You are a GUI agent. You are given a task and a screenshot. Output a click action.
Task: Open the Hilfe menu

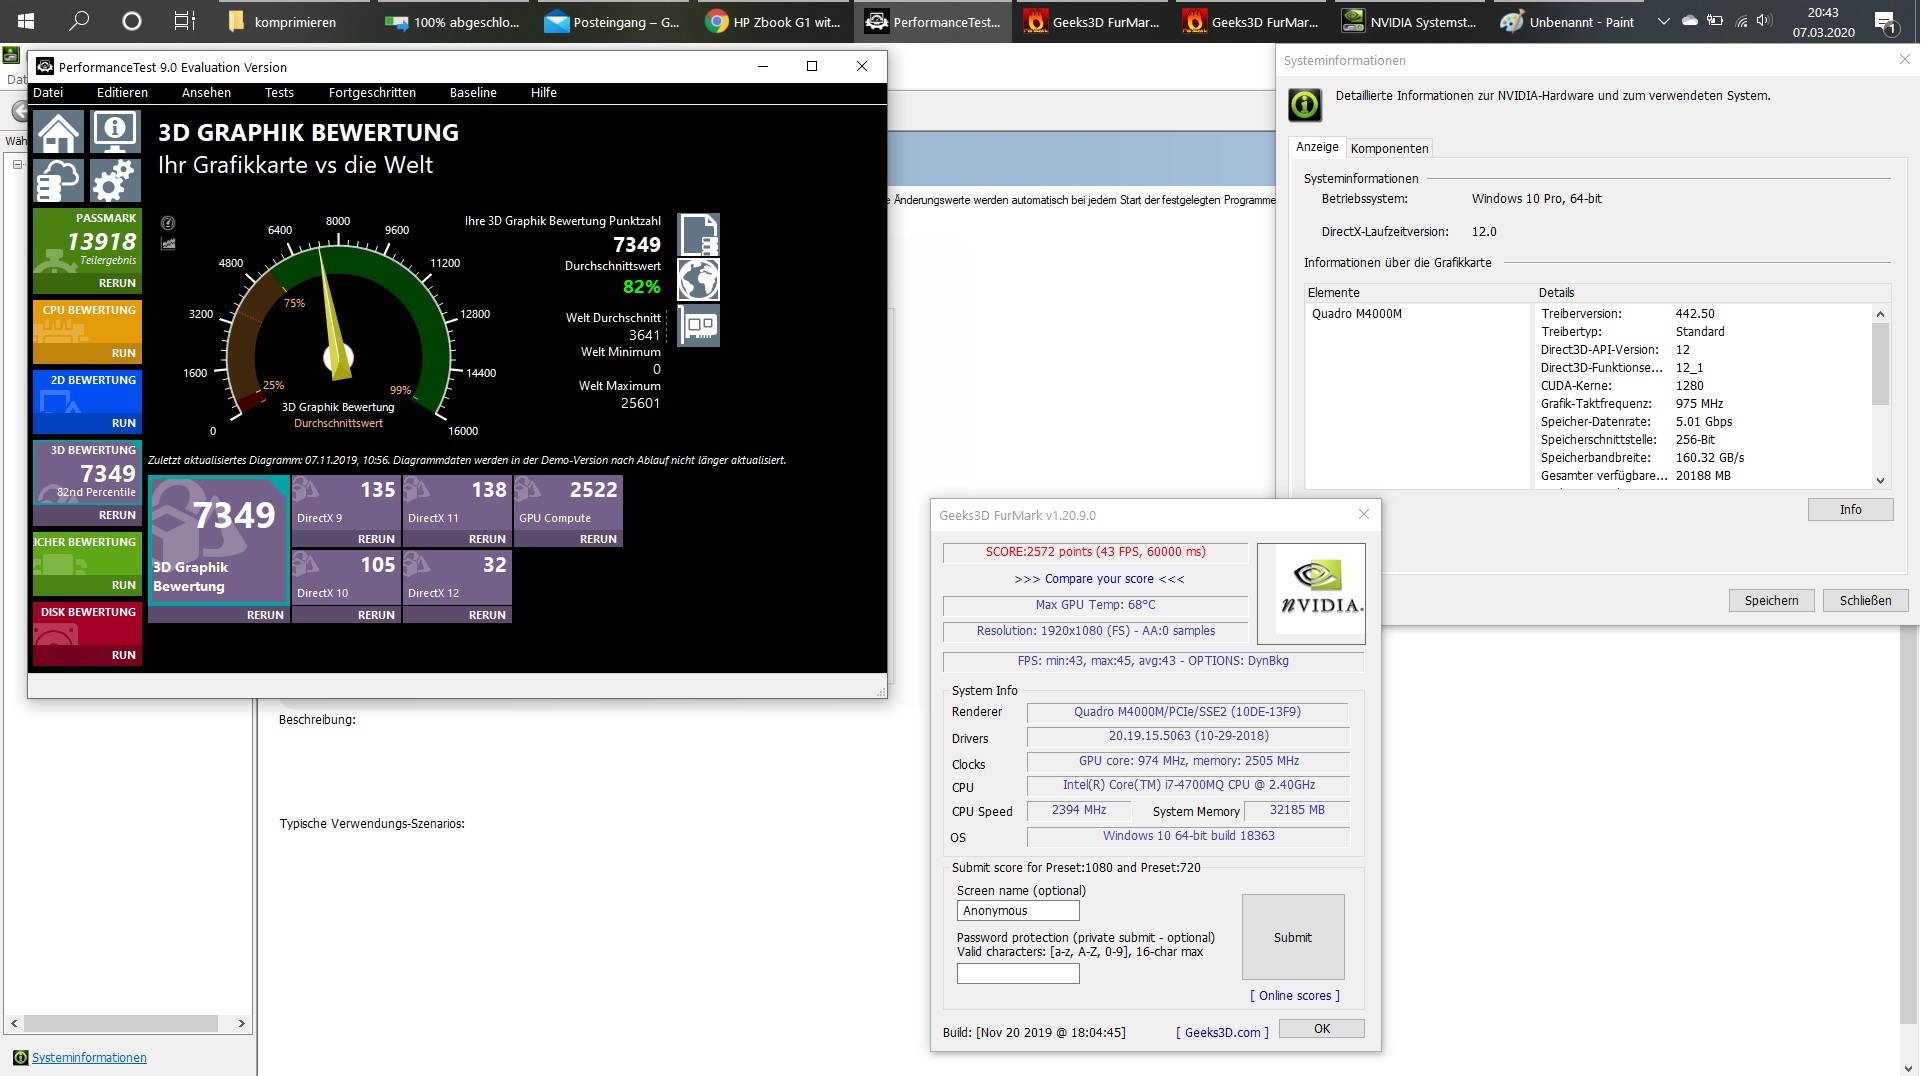[x=546, y=93]
